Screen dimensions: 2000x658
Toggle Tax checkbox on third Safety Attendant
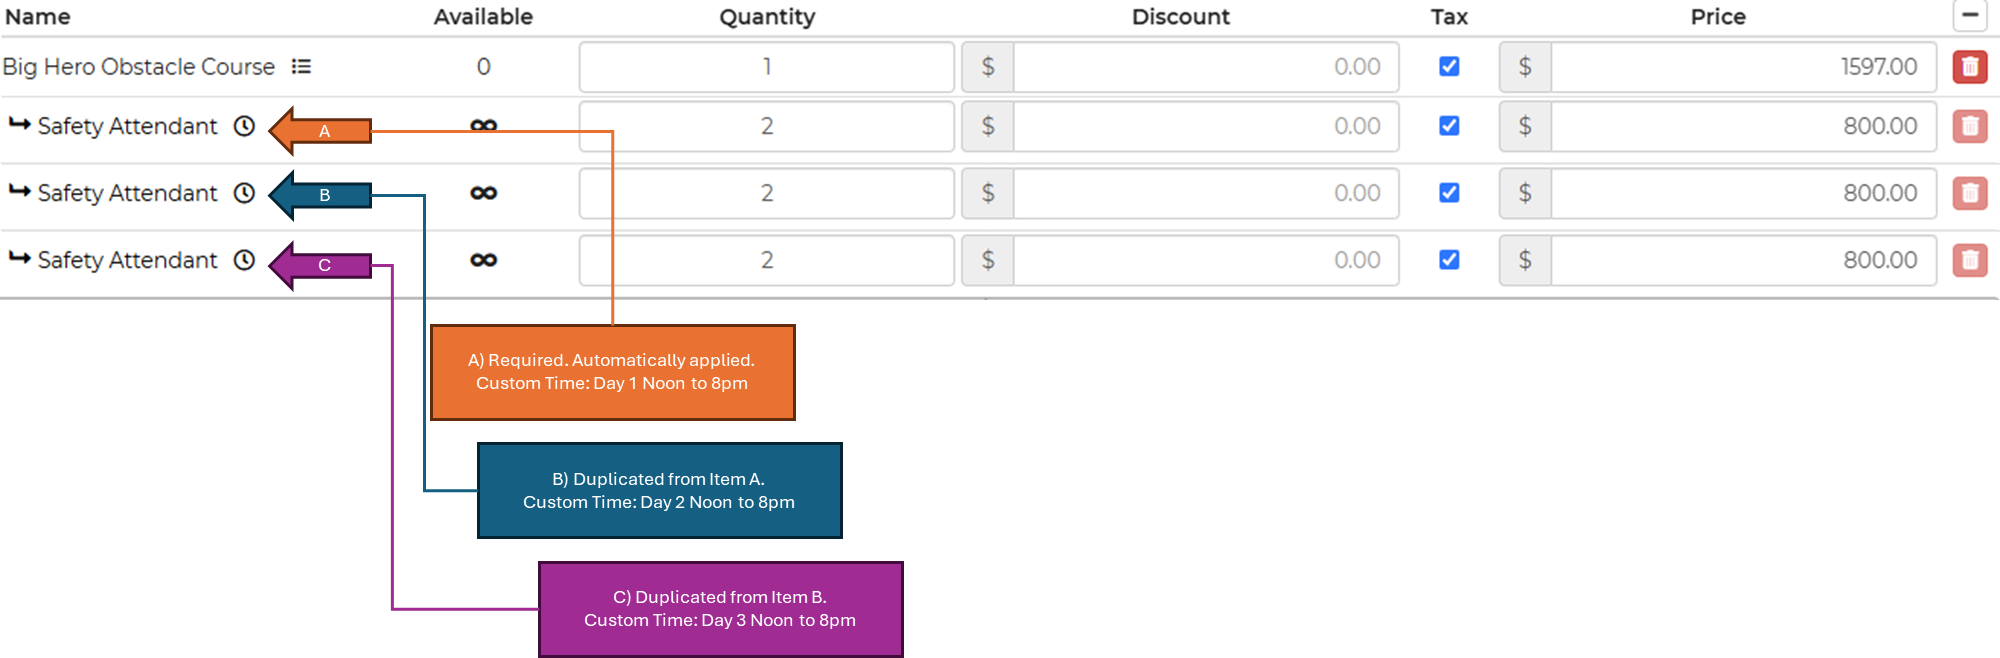pos(1449,260)
